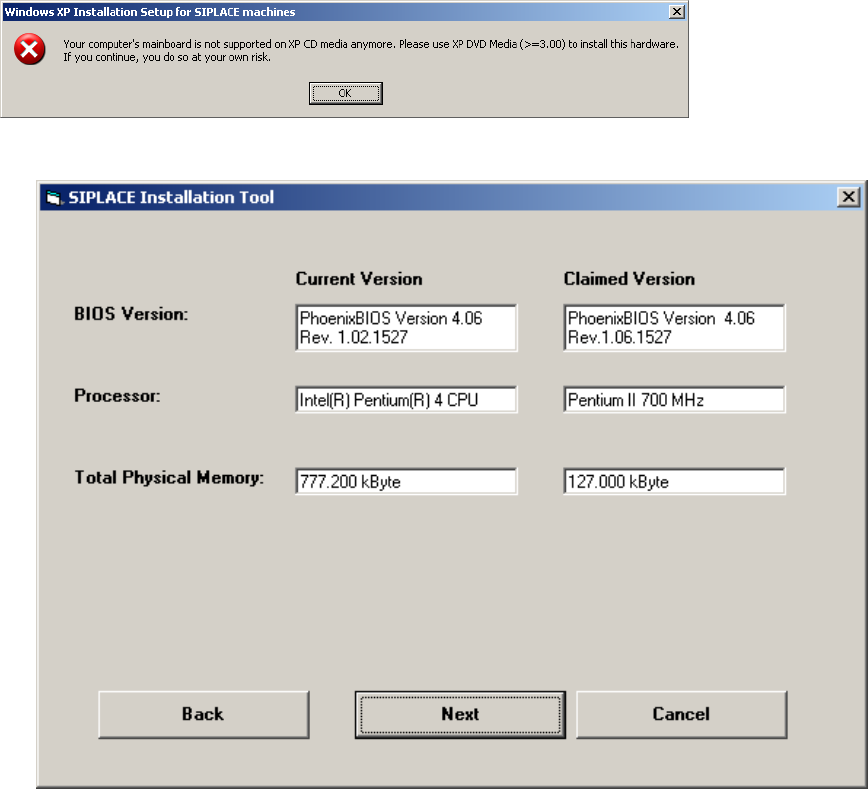
Task: Click the SIPLACE Installation Tool title bar text
Action: click(171, 198)
